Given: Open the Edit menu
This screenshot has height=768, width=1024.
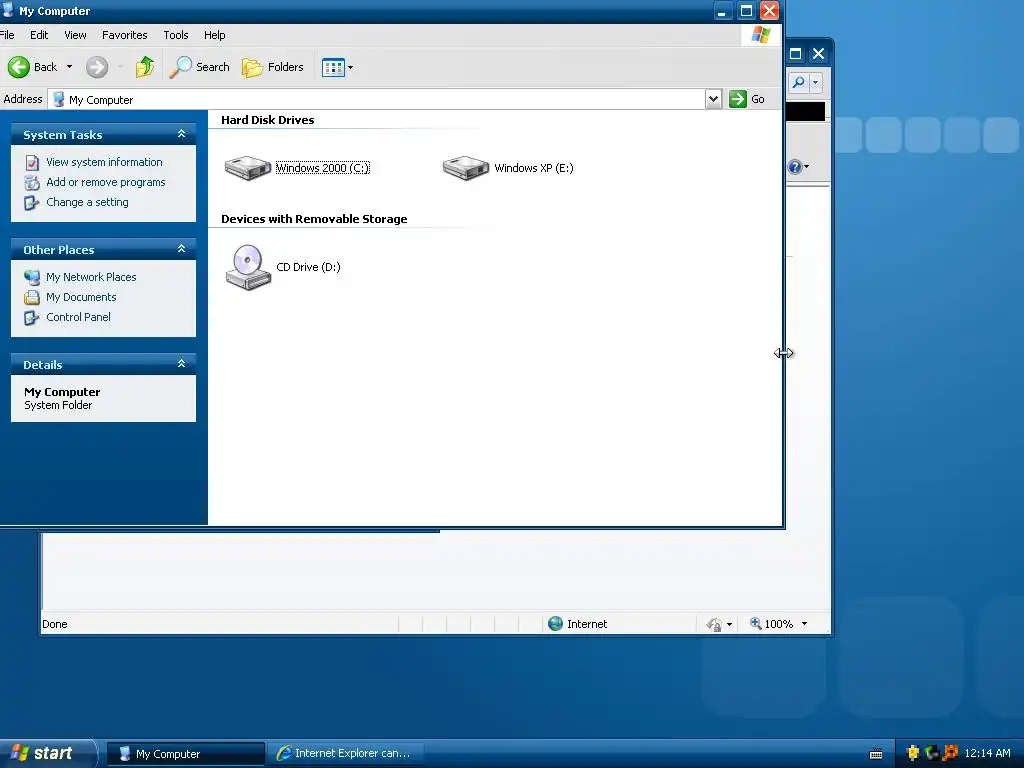Looking at the screenshot, I should (x=39, y=35).
